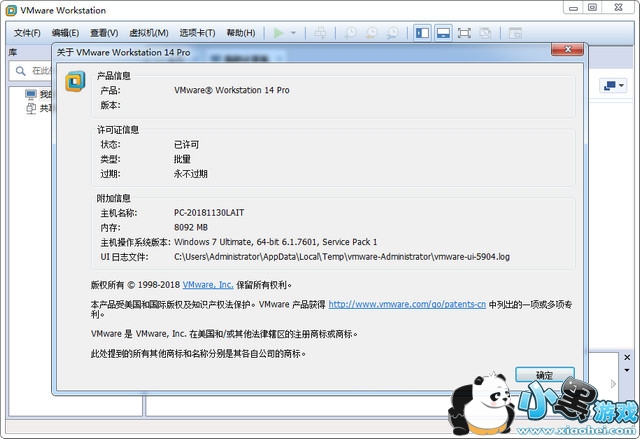Click the VMware Workstation logo in dialog
Viewport: 640px width, 439px height.
75,81
